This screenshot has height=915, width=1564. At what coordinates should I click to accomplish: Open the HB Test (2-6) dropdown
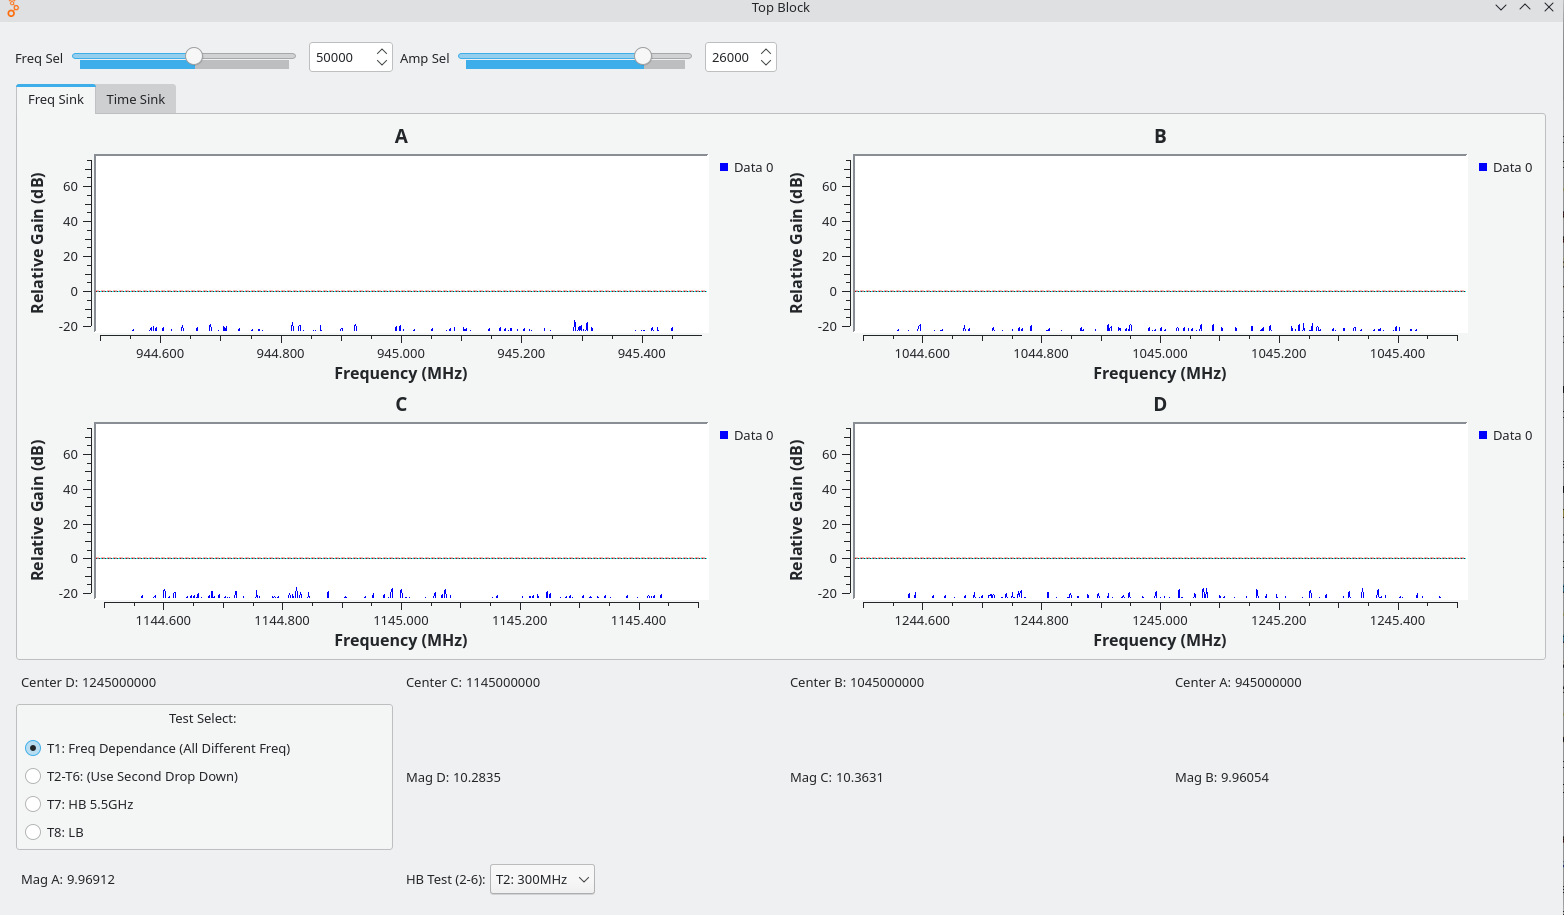pyautogui.click(x=542, y=880)
